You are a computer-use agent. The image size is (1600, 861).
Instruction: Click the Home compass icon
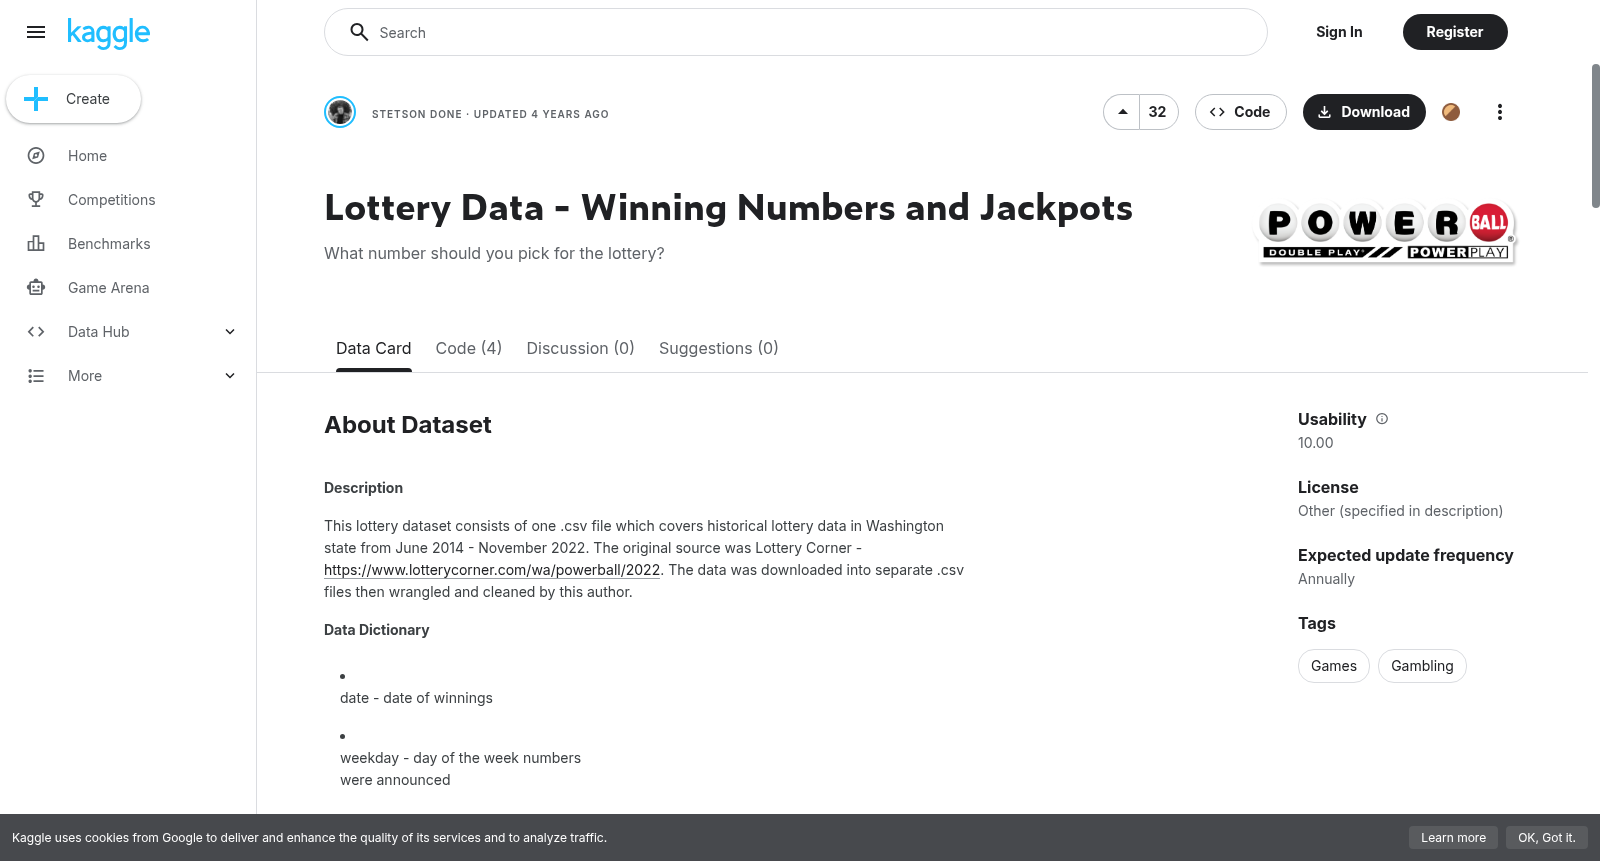(x=36, y=156)
